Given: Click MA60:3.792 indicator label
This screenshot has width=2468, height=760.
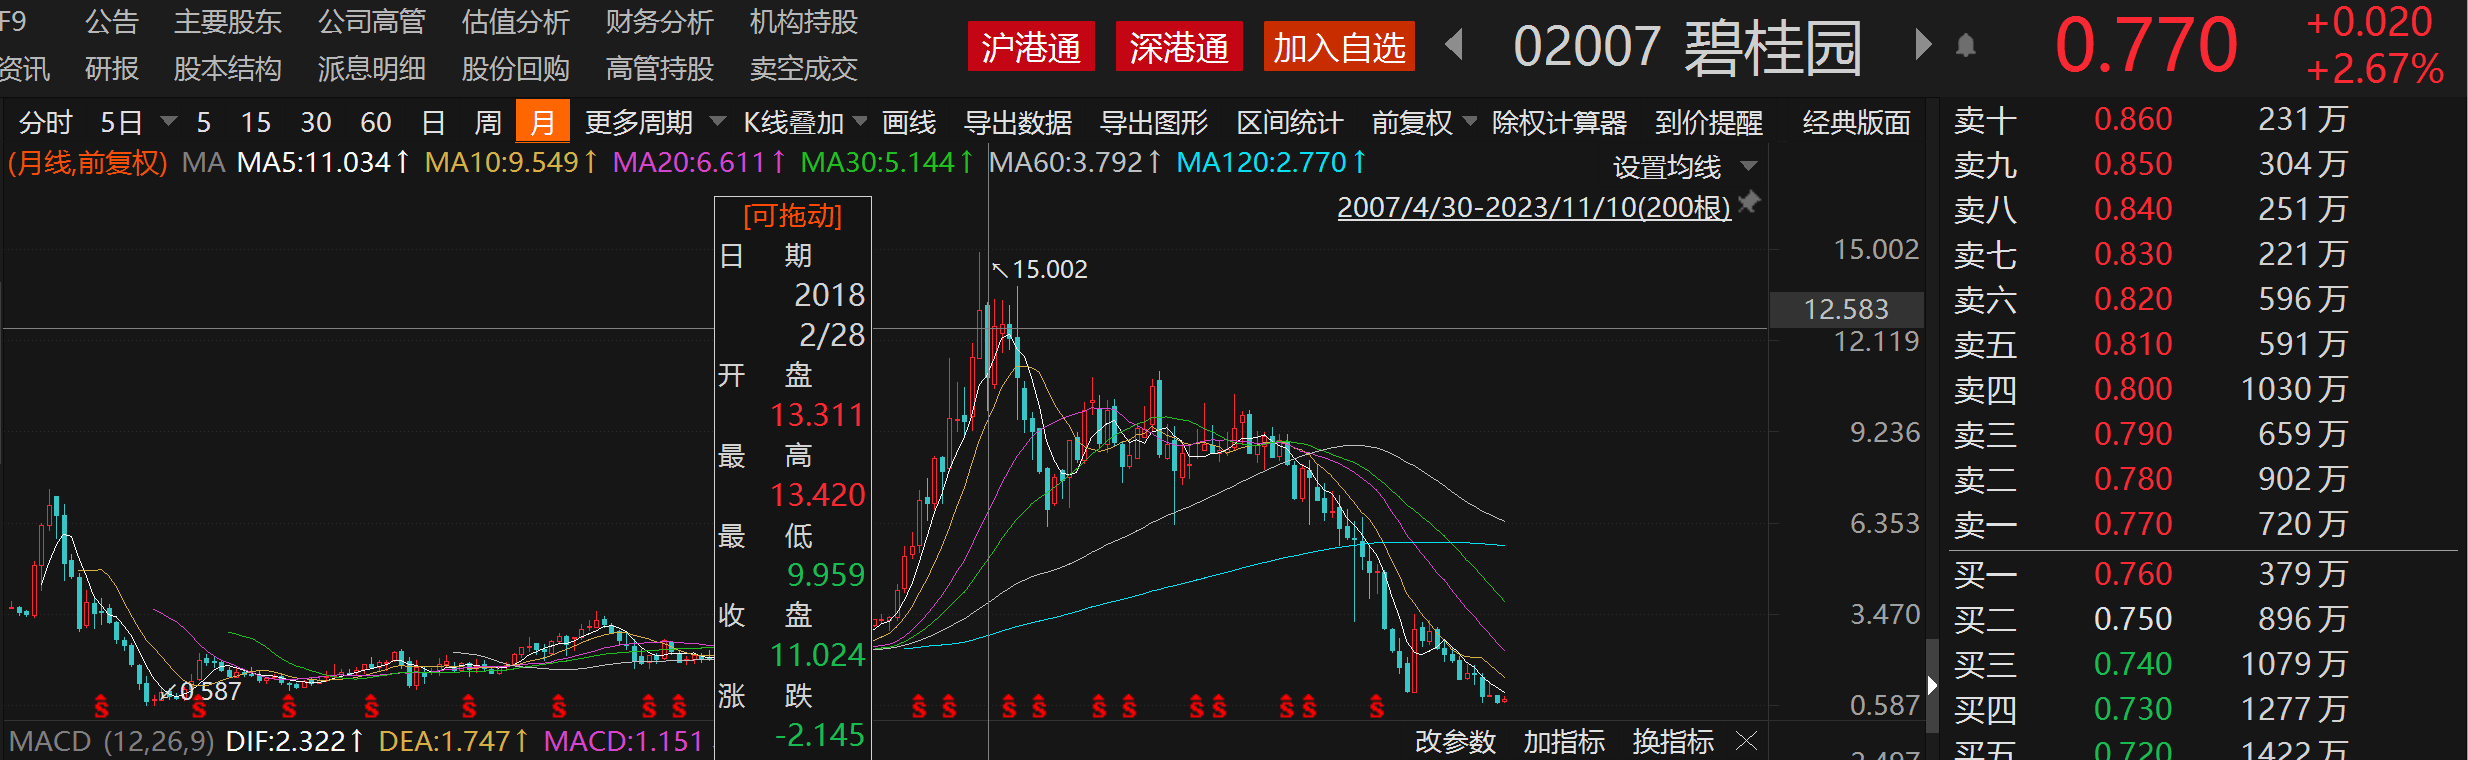Looking at the screenshot, I should pos(1075,162).
